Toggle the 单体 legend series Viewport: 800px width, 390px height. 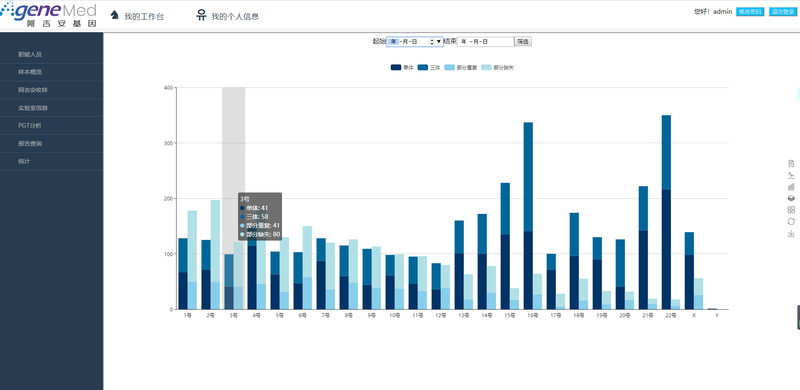tap(402, 67)
